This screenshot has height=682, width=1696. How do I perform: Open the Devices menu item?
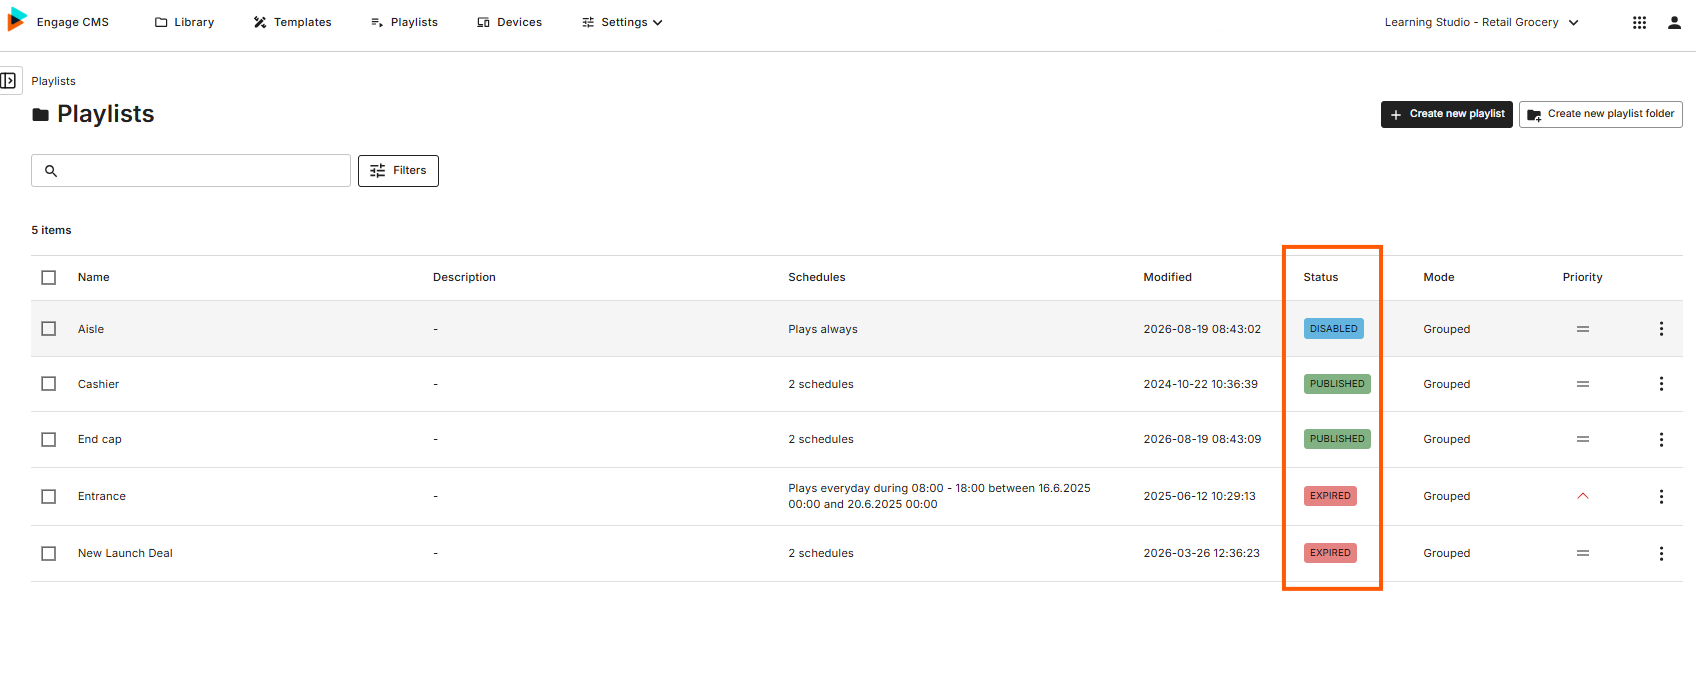[x=510, y=22]
